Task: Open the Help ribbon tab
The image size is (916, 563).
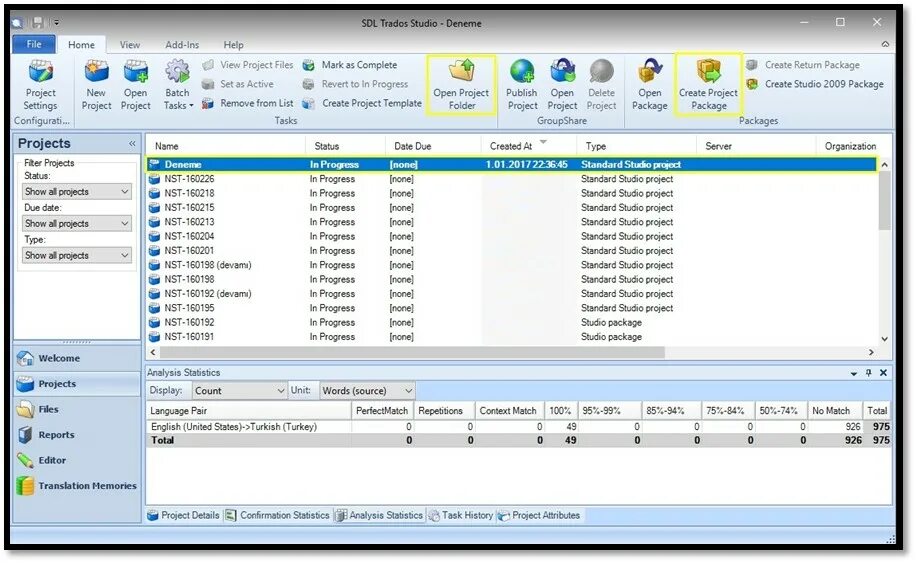Action: click(x=233, y=45)
